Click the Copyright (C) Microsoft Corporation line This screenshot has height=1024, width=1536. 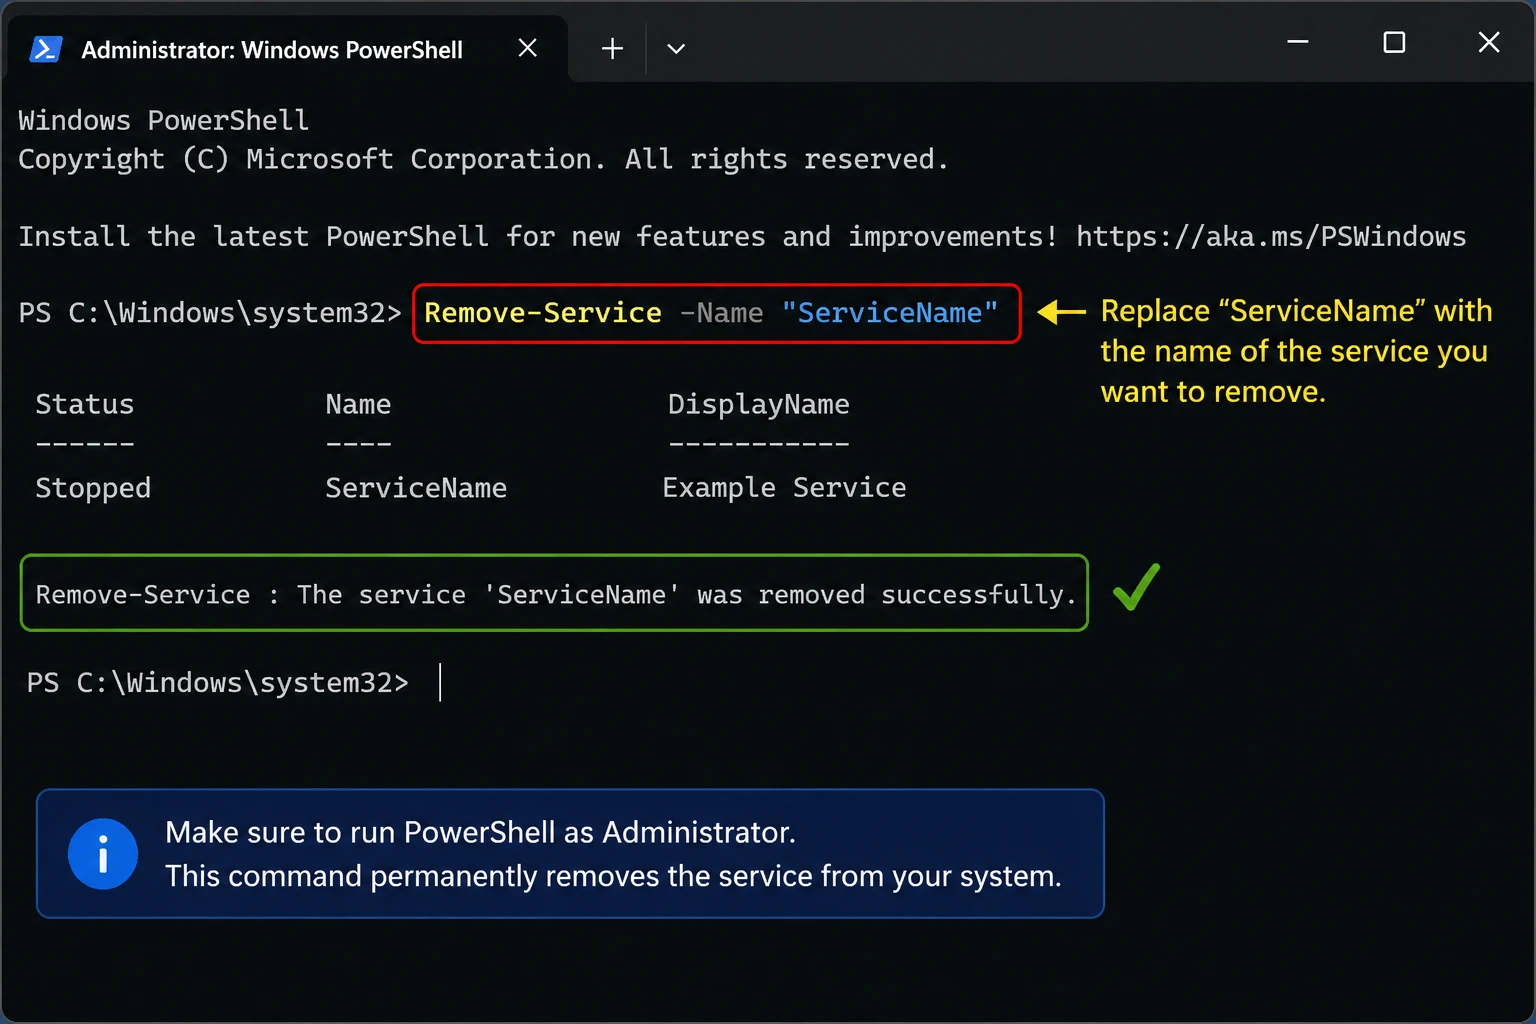click(483, 159)
